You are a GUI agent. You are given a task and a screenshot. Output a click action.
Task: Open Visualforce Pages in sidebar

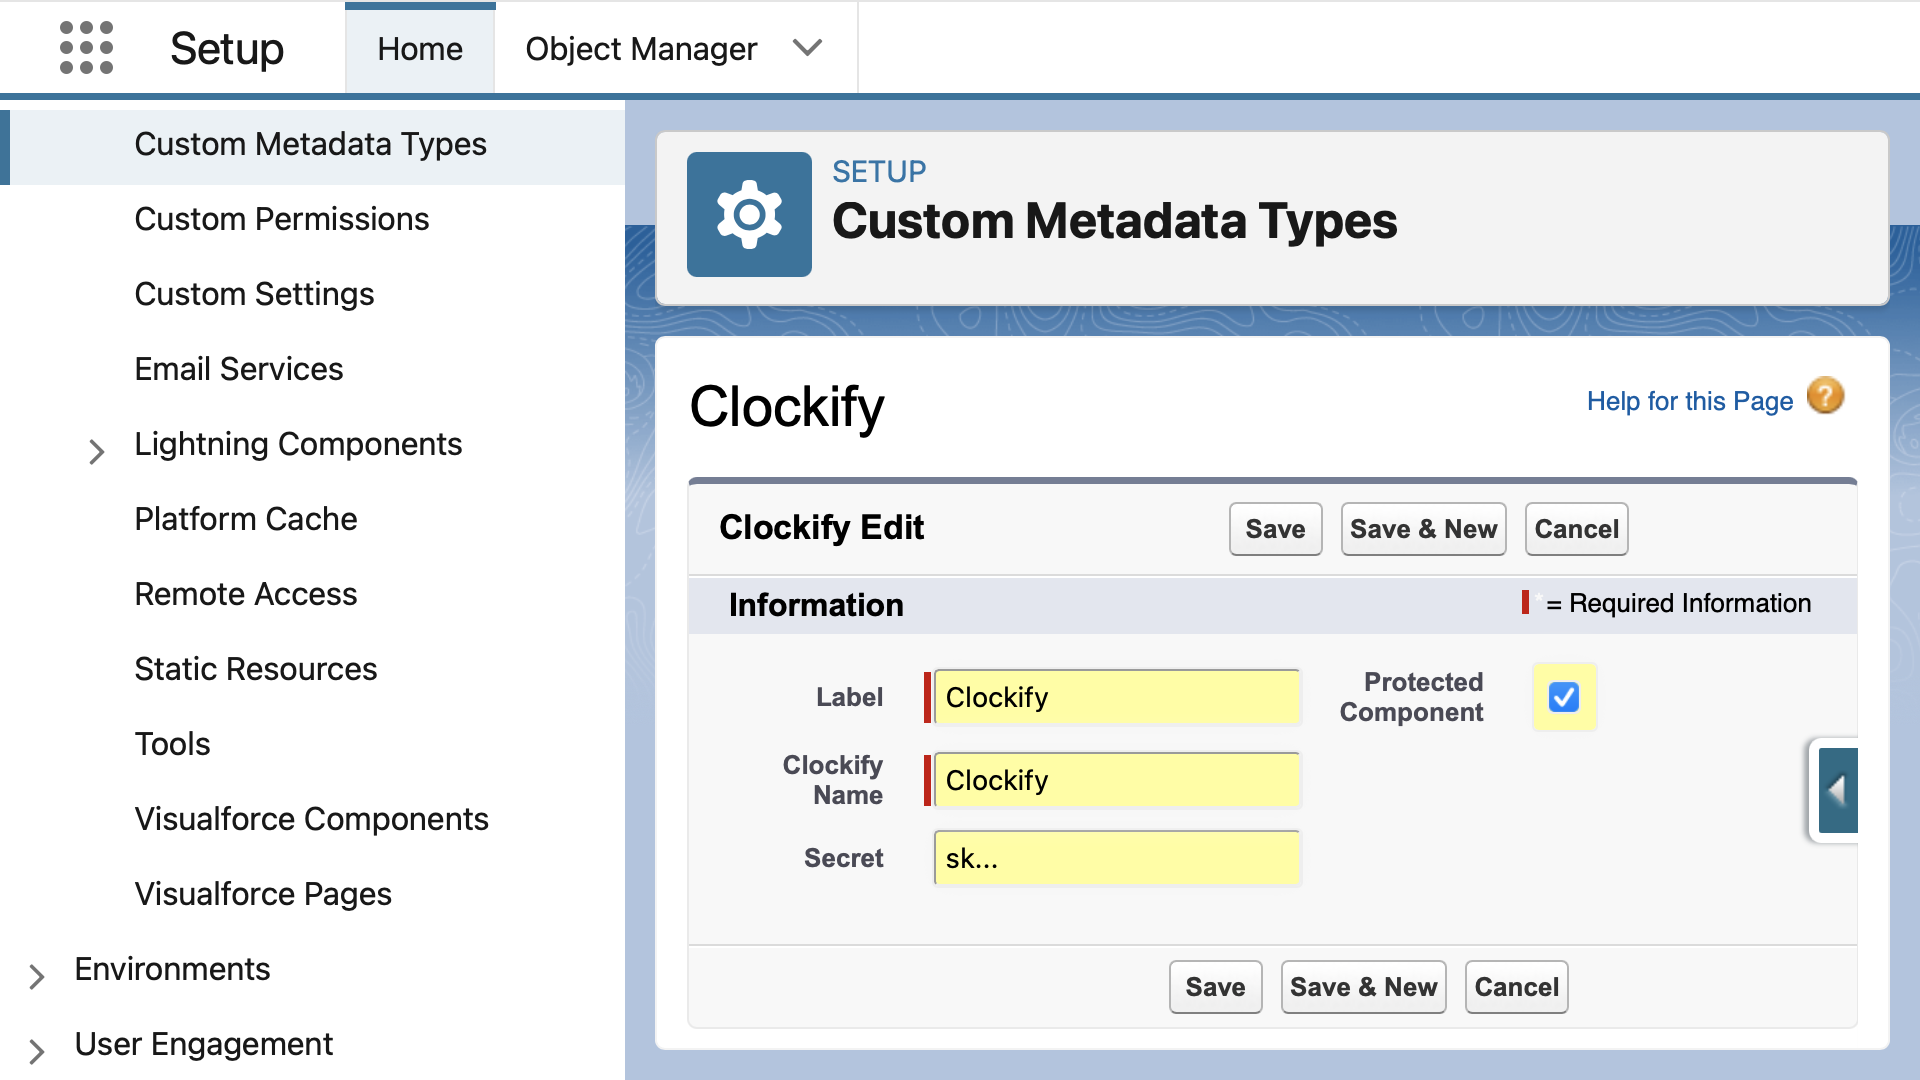click(263, 894)
